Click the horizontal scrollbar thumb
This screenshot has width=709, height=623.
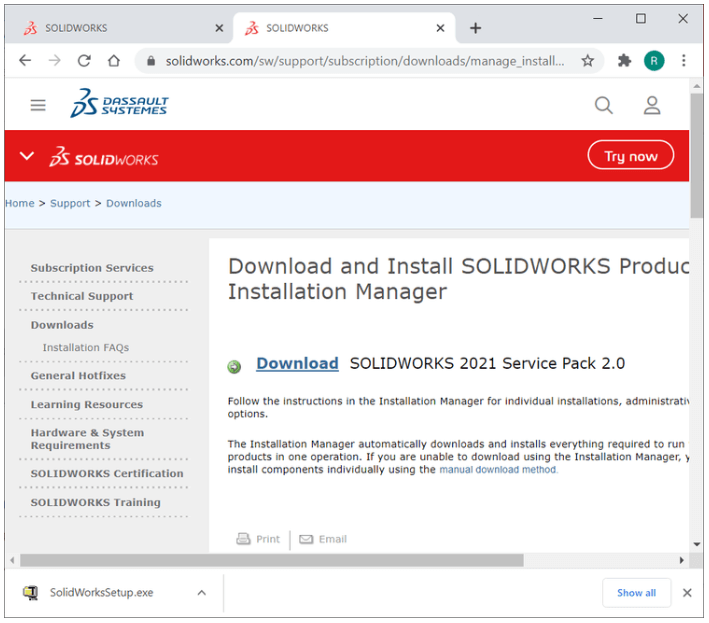point(271,561)
